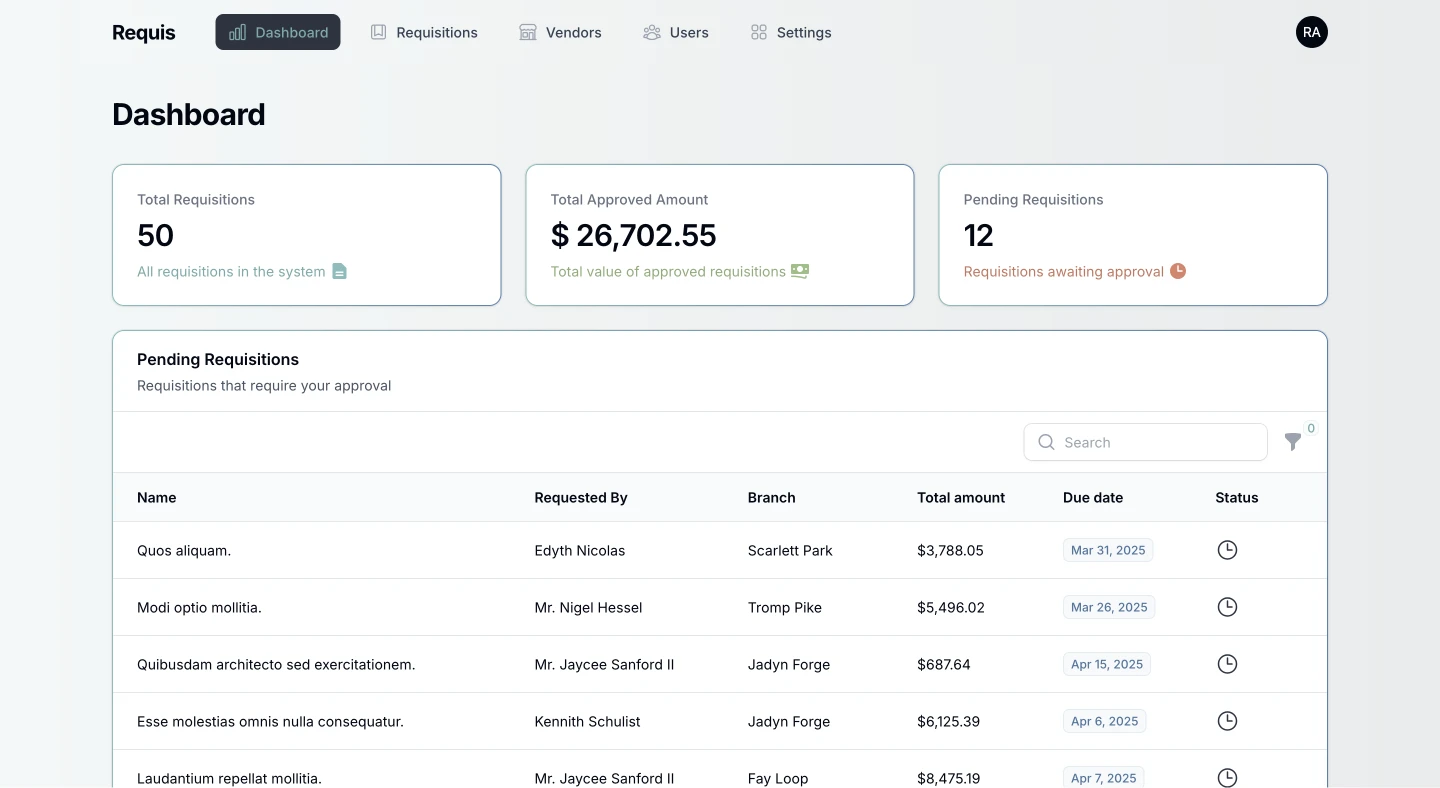Click the Requis logo
Screen dimensions: 1440x788
[144, 32]
